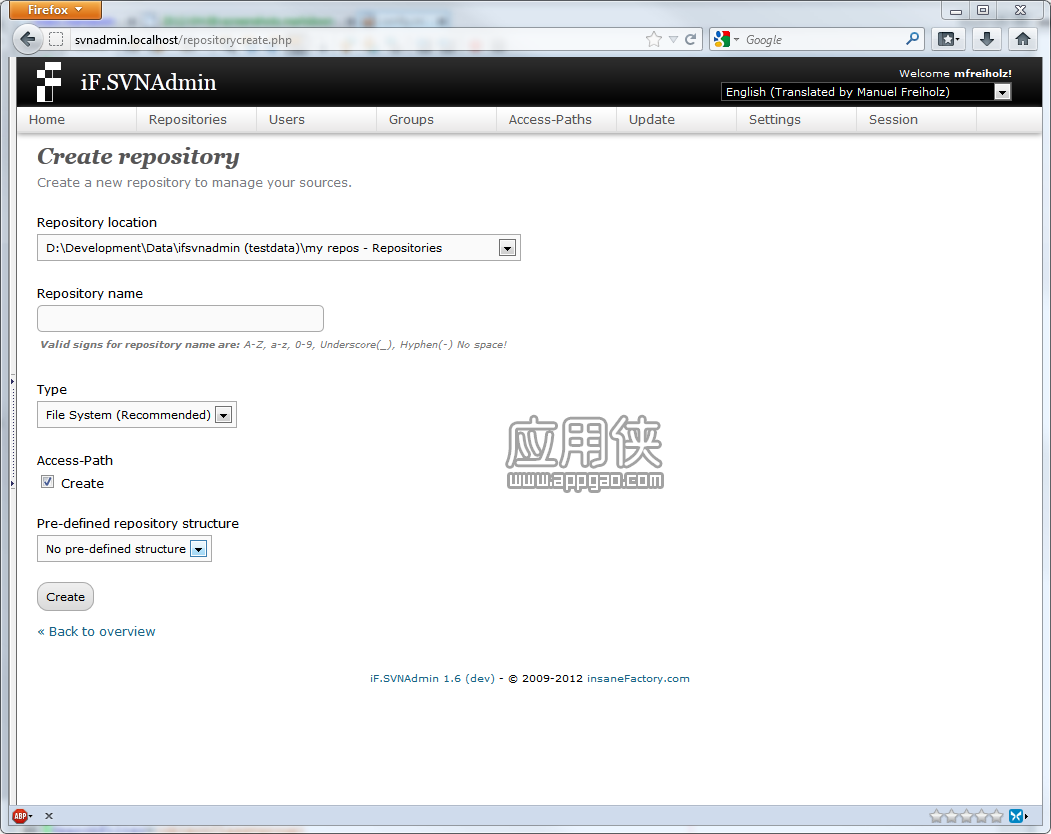Bookmark page with the star icon
1051x834 pixels.
click(x=654, y=40)
